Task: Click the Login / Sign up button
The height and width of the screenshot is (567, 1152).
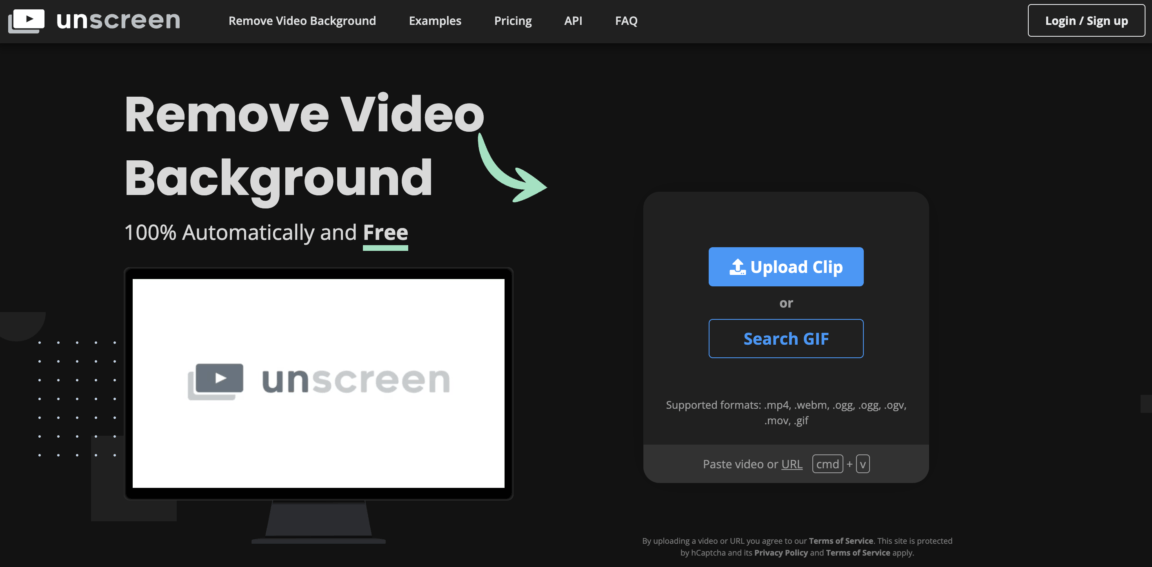Action: [x=1086, y=21]
